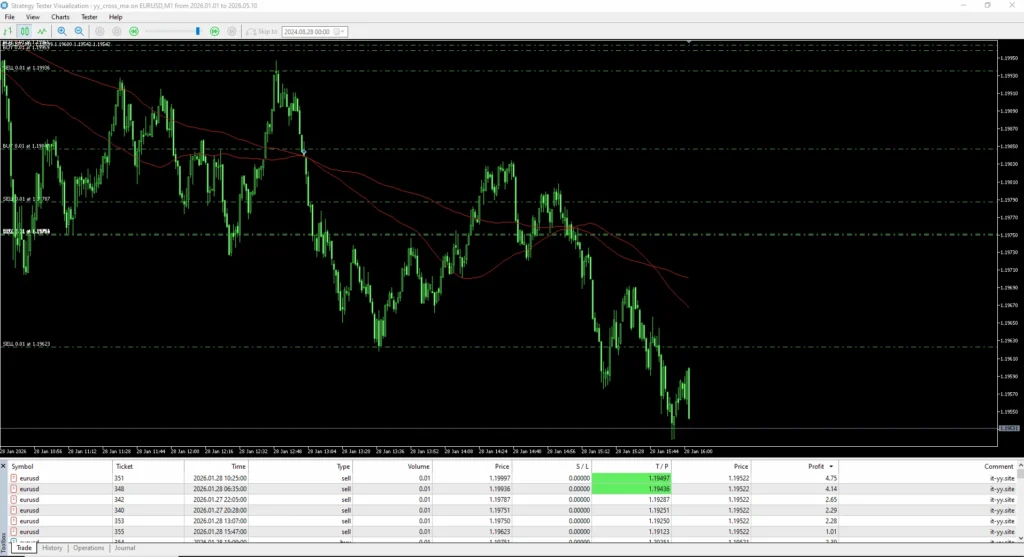Click highlighted T/P value 1.19497
1024x557 pixels.
pos(632,478)
